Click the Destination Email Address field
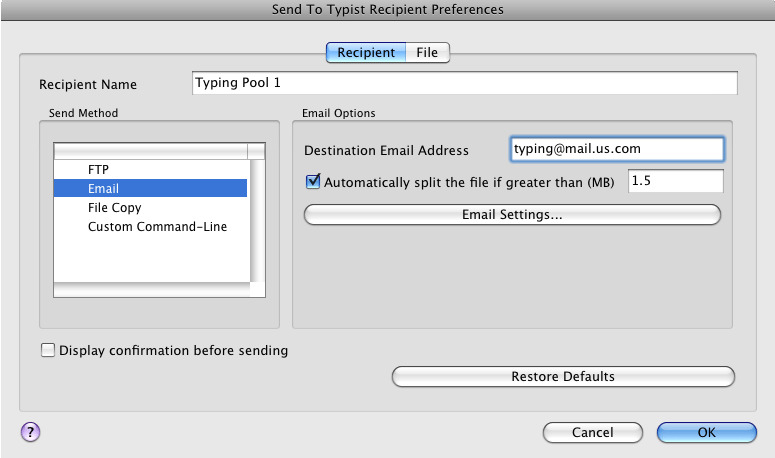The image size is (775, 458). pyautogui.click(x=617, y=149)
